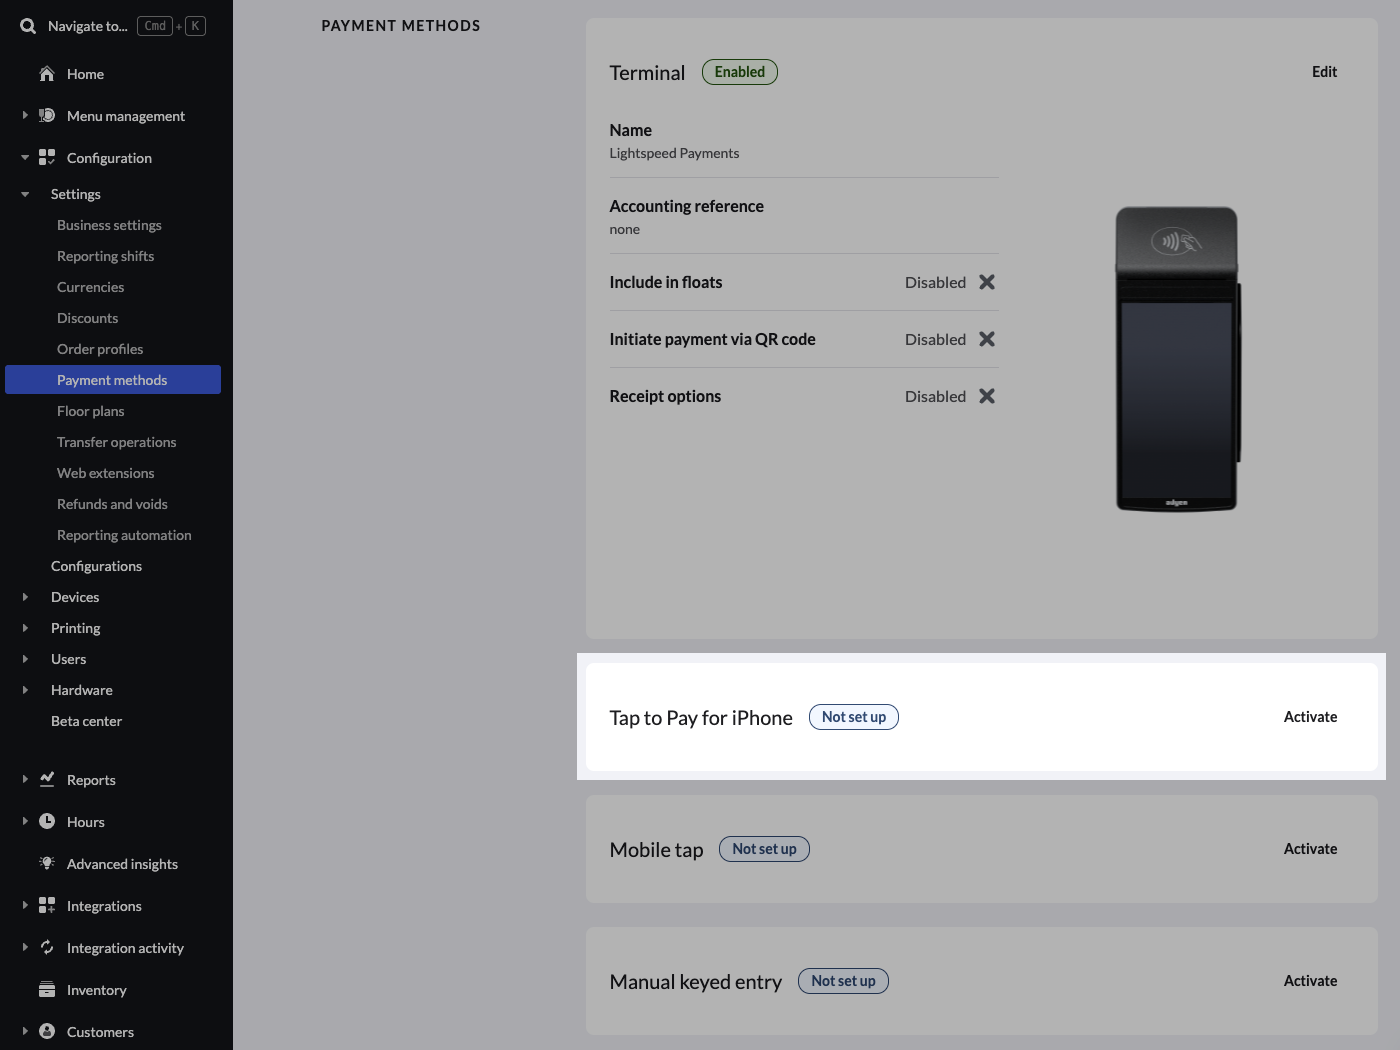Expand the Menu management section
This screenshot has width=1400, height=1050.
coord(25,116)
